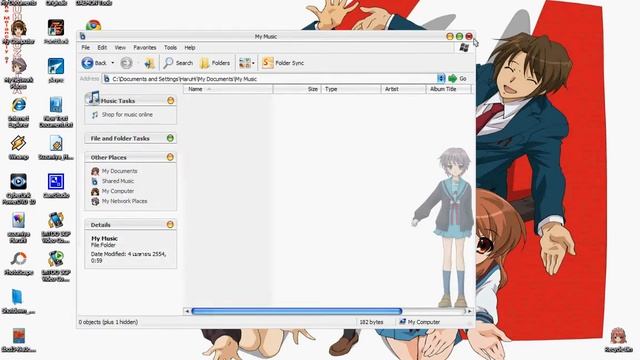Click the Shop for music online link
Viewport: 640px width, 360px height.
tap(127, 115)
